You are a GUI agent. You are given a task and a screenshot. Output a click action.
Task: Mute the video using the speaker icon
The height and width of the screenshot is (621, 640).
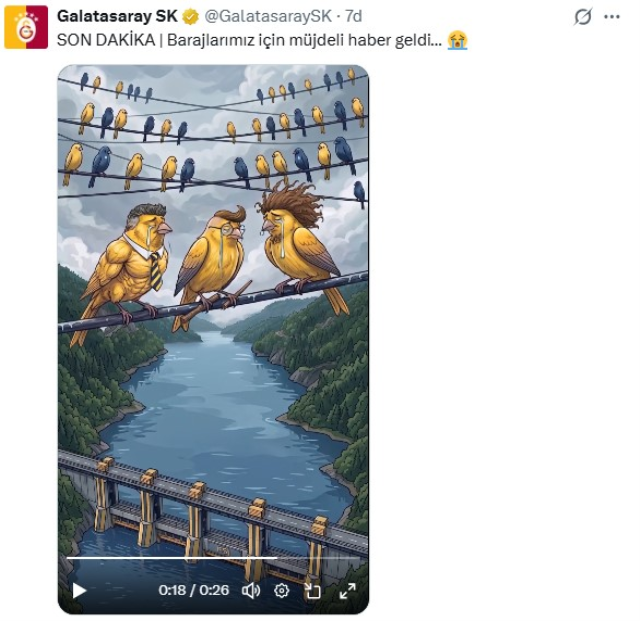point(252,590)
